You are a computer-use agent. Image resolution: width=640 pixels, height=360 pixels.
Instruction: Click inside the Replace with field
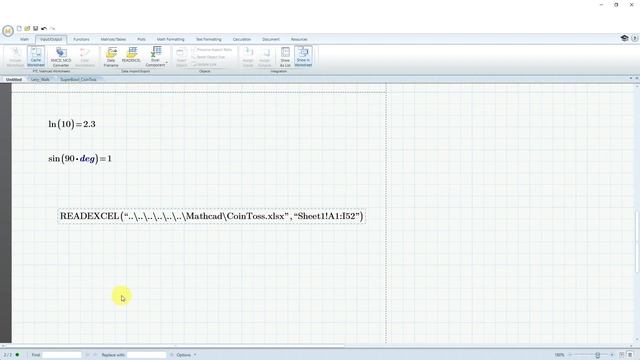(147, 355)
